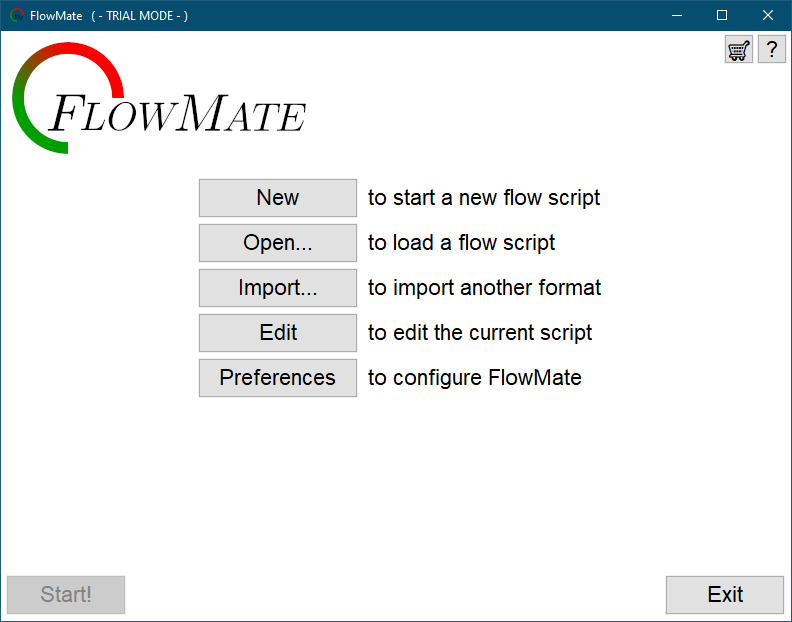
Task: Maximize the FlowMate window
Action: point(722,16)
